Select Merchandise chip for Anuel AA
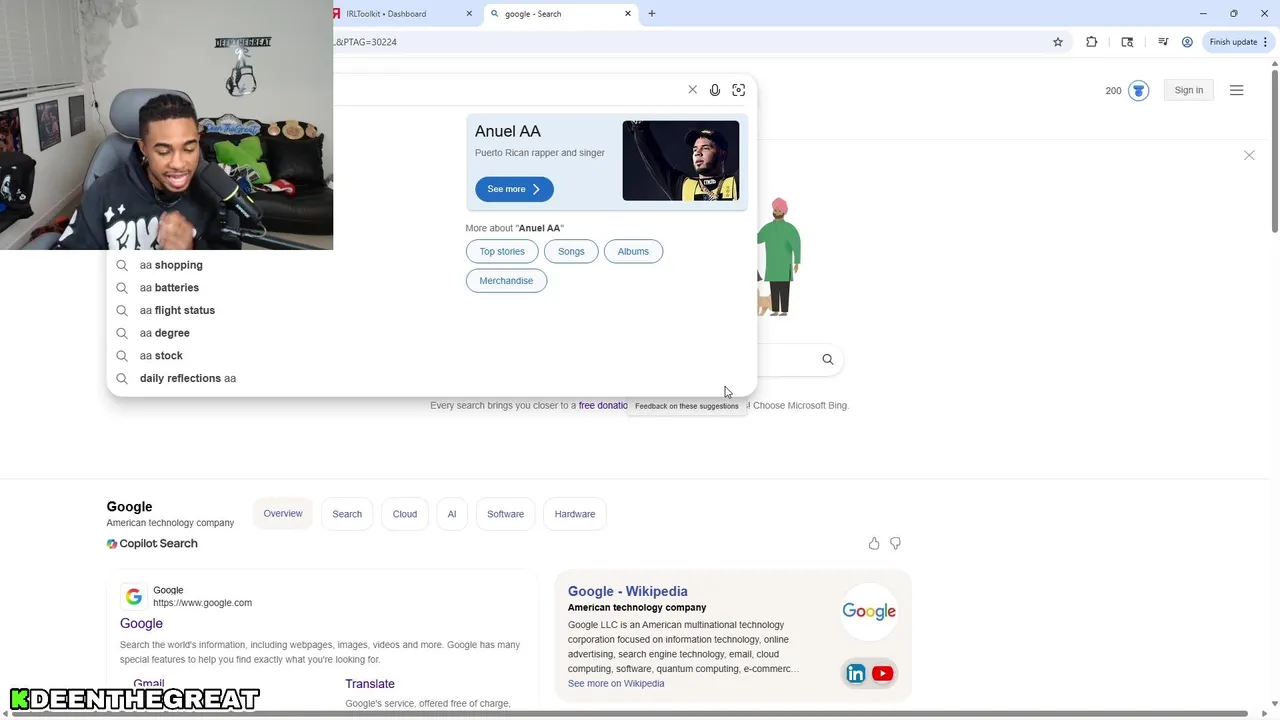This screenshot has height=720, width=1280. (506, 281)
